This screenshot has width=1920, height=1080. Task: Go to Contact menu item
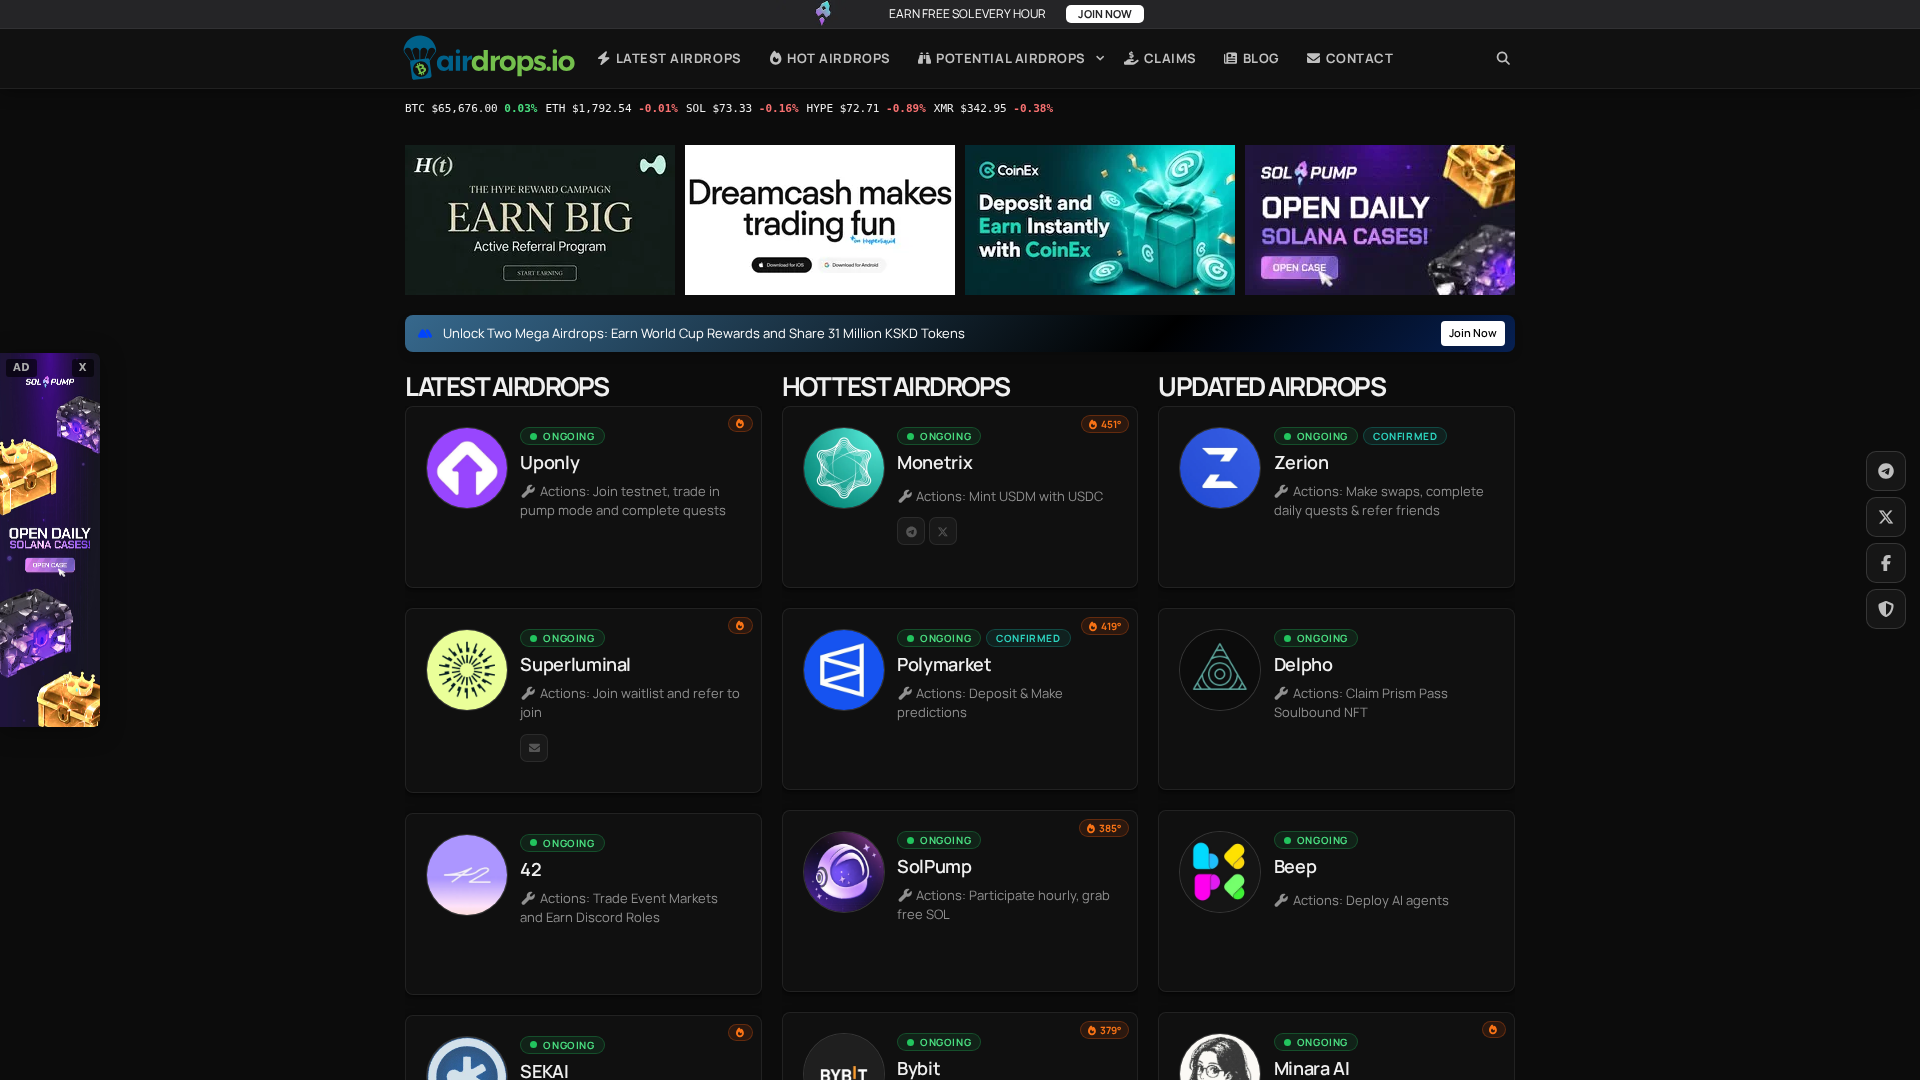[1349, 58]
